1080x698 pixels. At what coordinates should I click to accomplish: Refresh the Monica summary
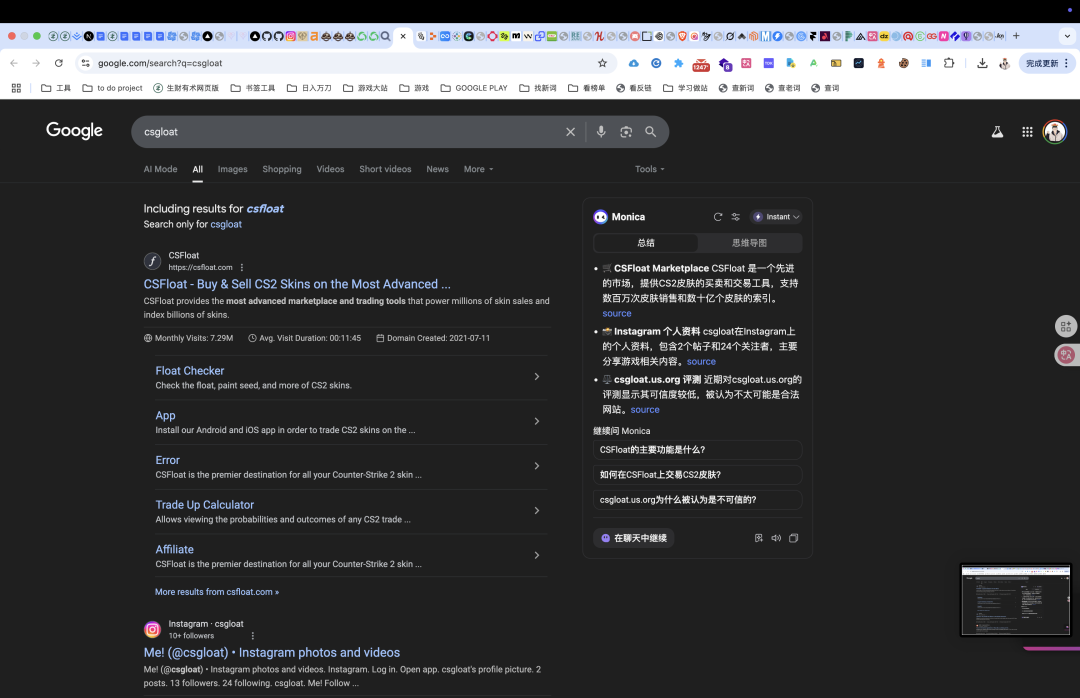coord(718,216)
